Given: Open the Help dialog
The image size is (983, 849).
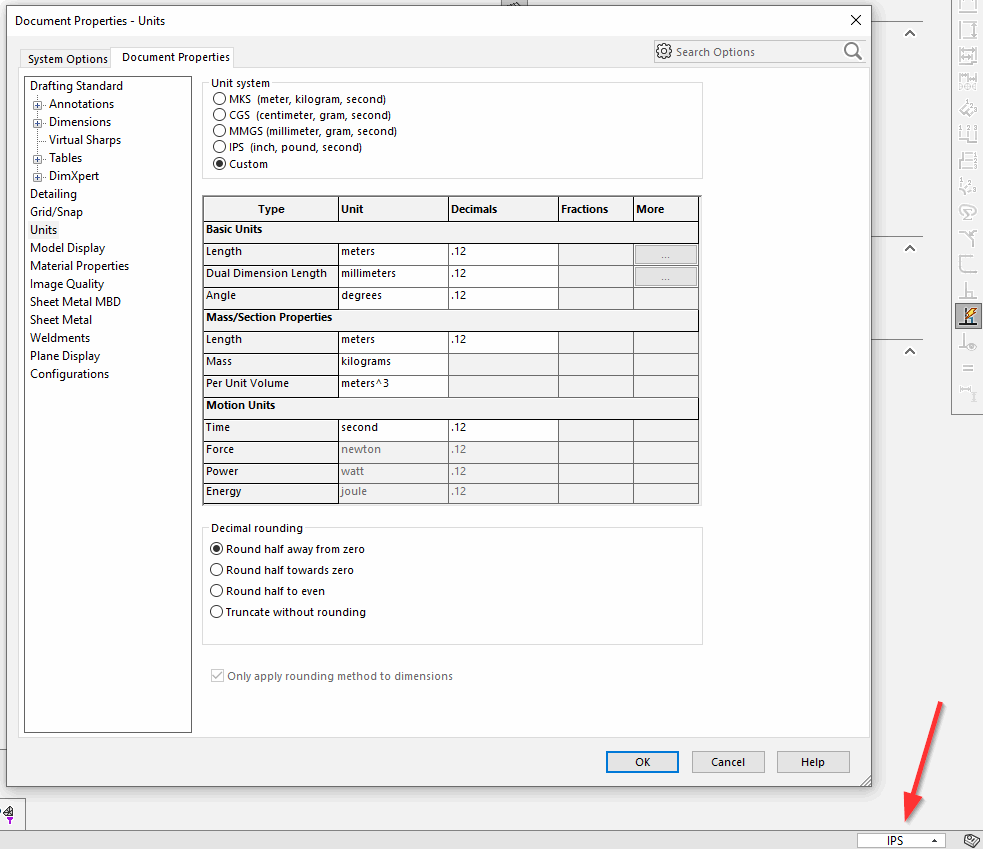Looking at the screenshot, I should tap(813, 761).
